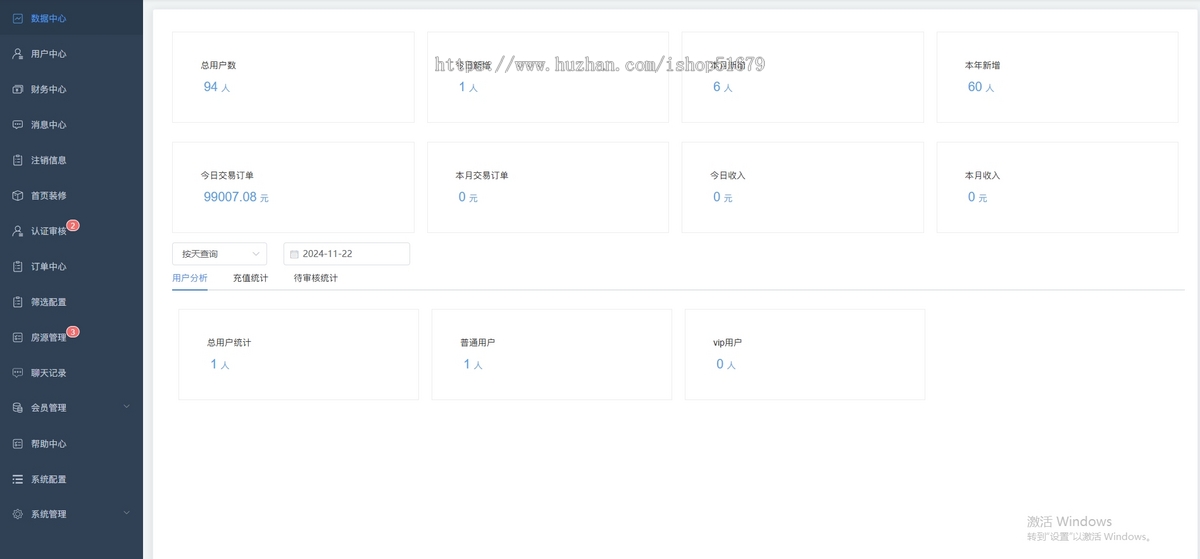Click the 筛选配置 icon
Image resolution: width=1200 pixels, height=559 pixels.
17,302
